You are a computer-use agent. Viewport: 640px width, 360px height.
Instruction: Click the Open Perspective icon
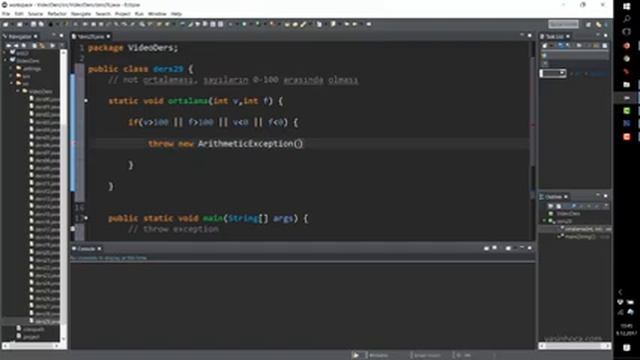[x=588, y=24]
